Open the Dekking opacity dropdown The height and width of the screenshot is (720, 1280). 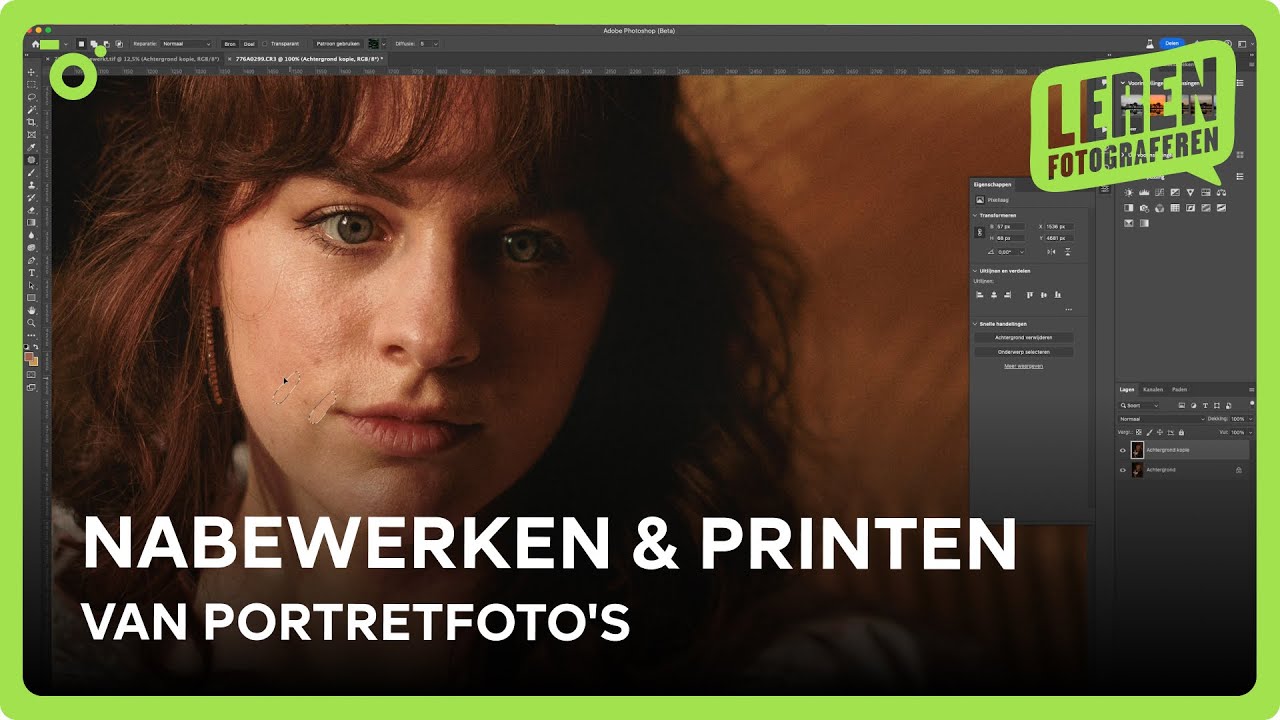click(x=1251, y=419)
